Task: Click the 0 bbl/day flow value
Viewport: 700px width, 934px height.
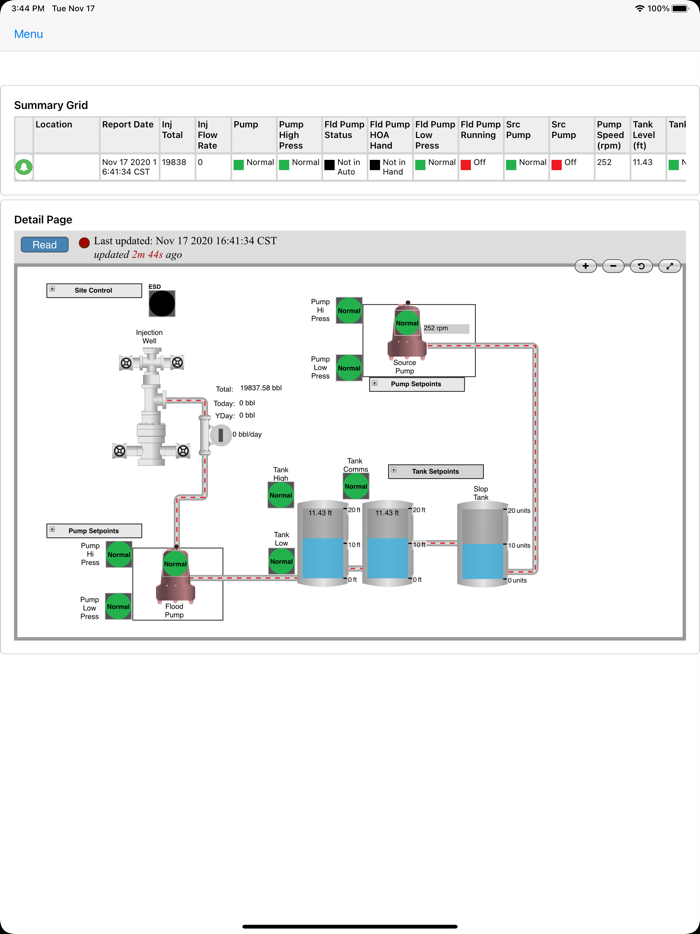Action: tap(247, 434)
